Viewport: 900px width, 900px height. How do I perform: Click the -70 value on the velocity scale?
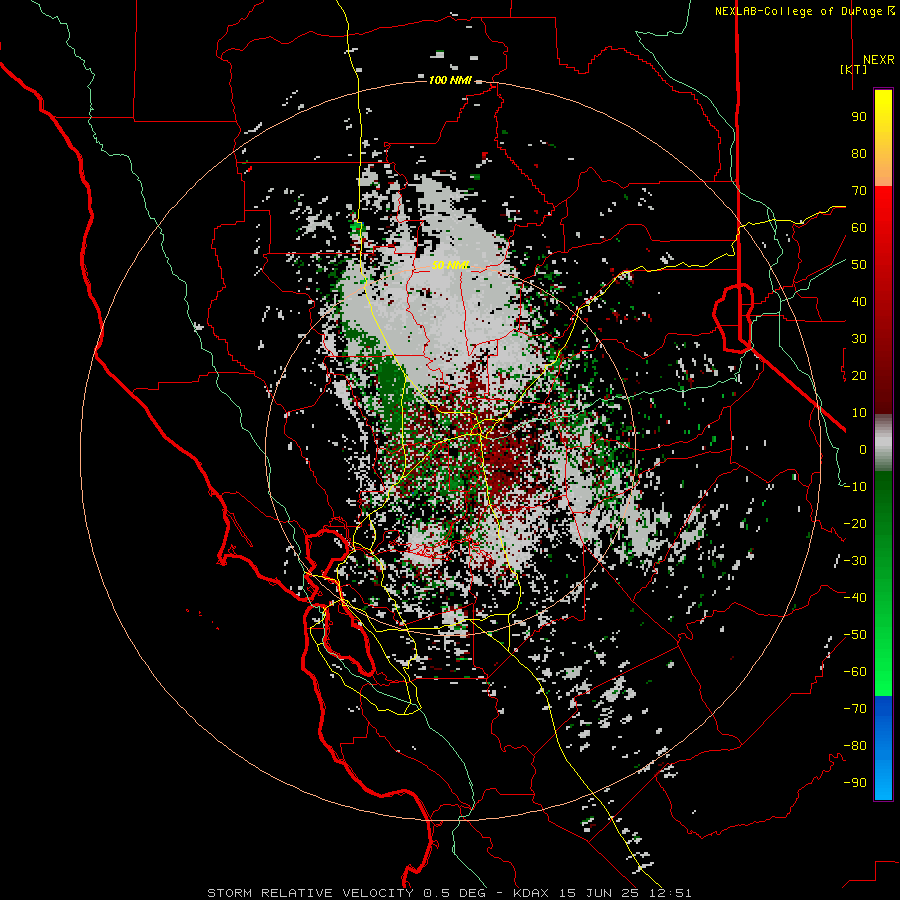coord(855,709)
